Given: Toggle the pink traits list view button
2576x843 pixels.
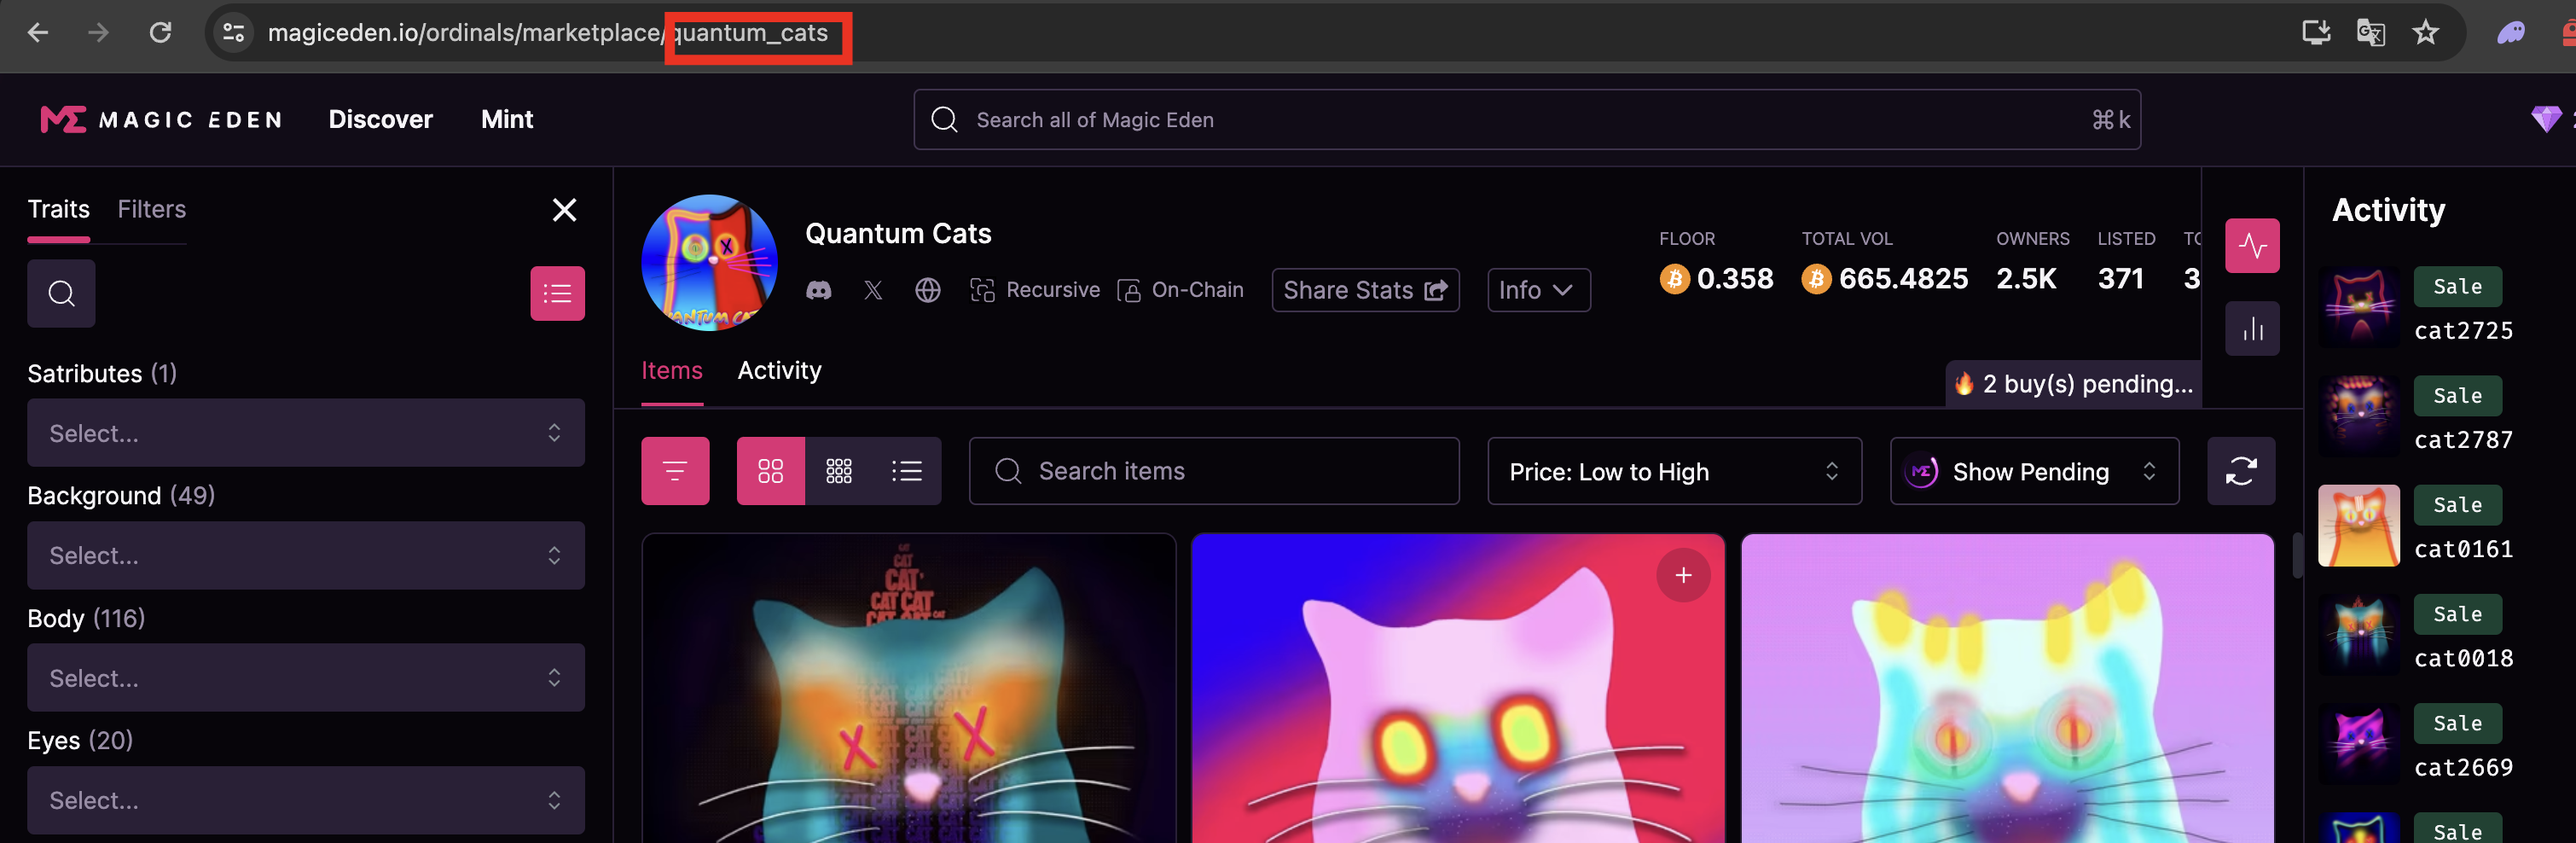Looking at the screenshot, I should pos(557,294).
